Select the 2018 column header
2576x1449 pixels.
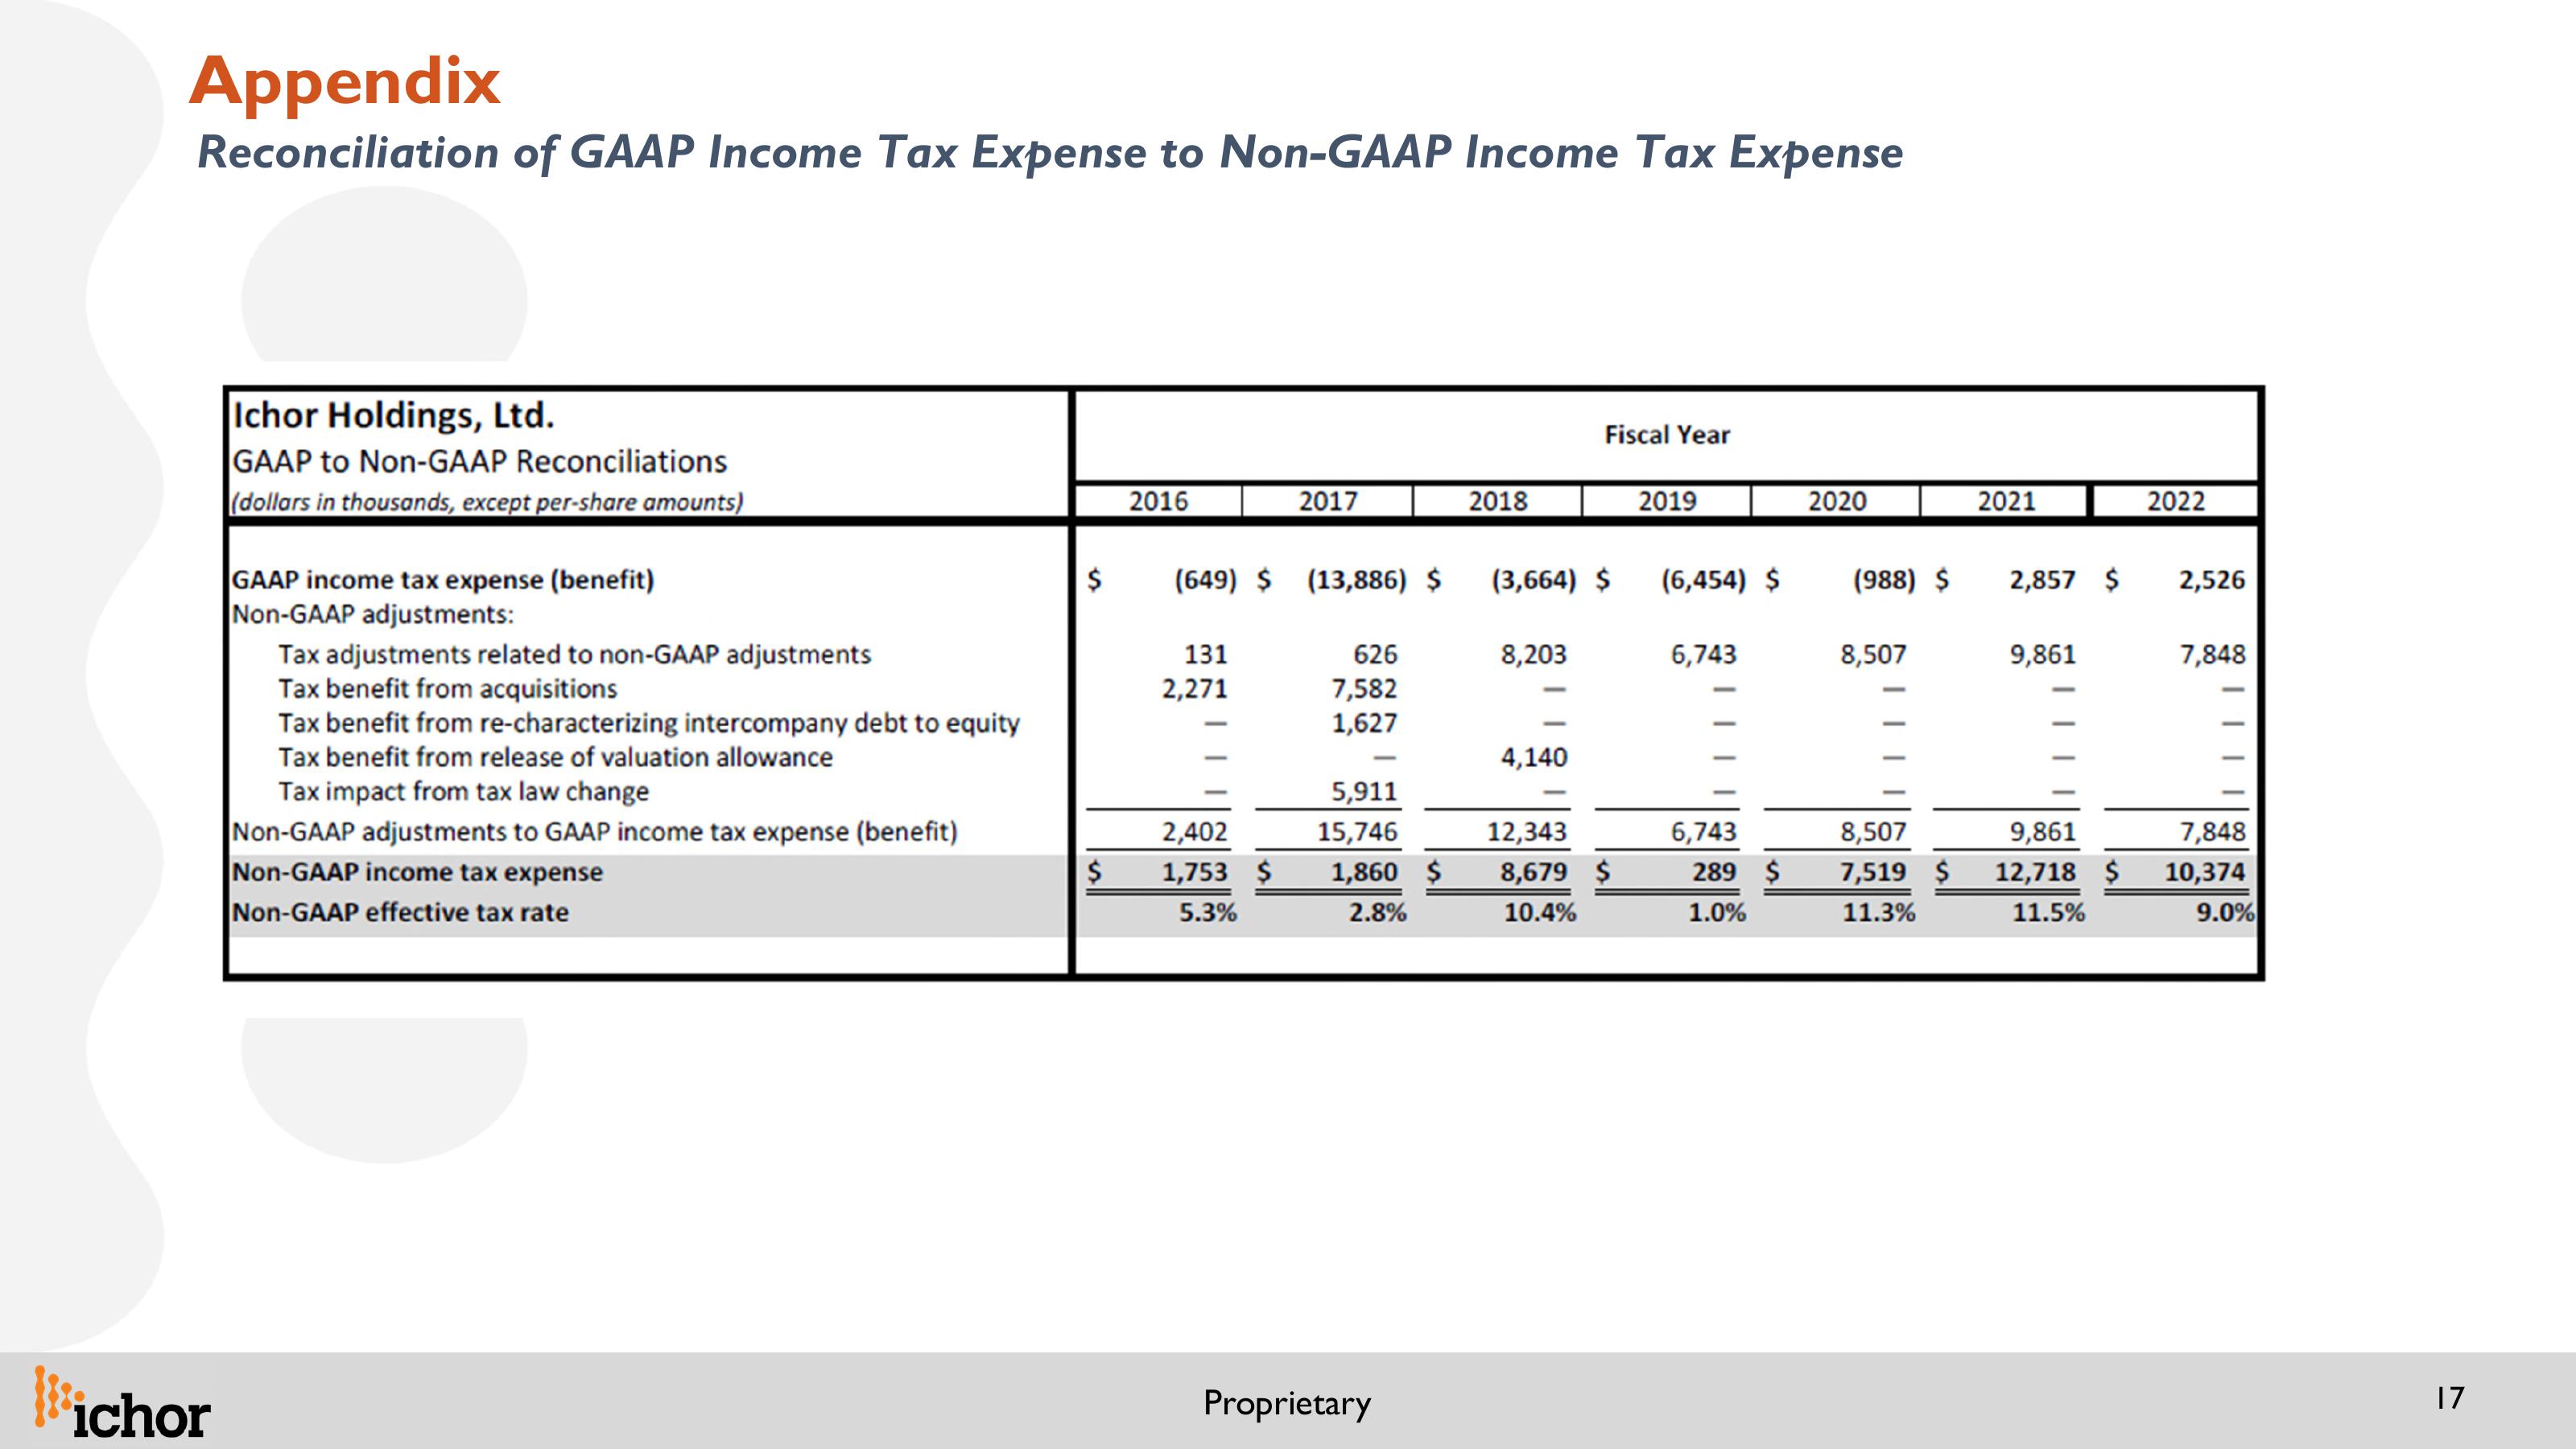[x=1497, y=501]
